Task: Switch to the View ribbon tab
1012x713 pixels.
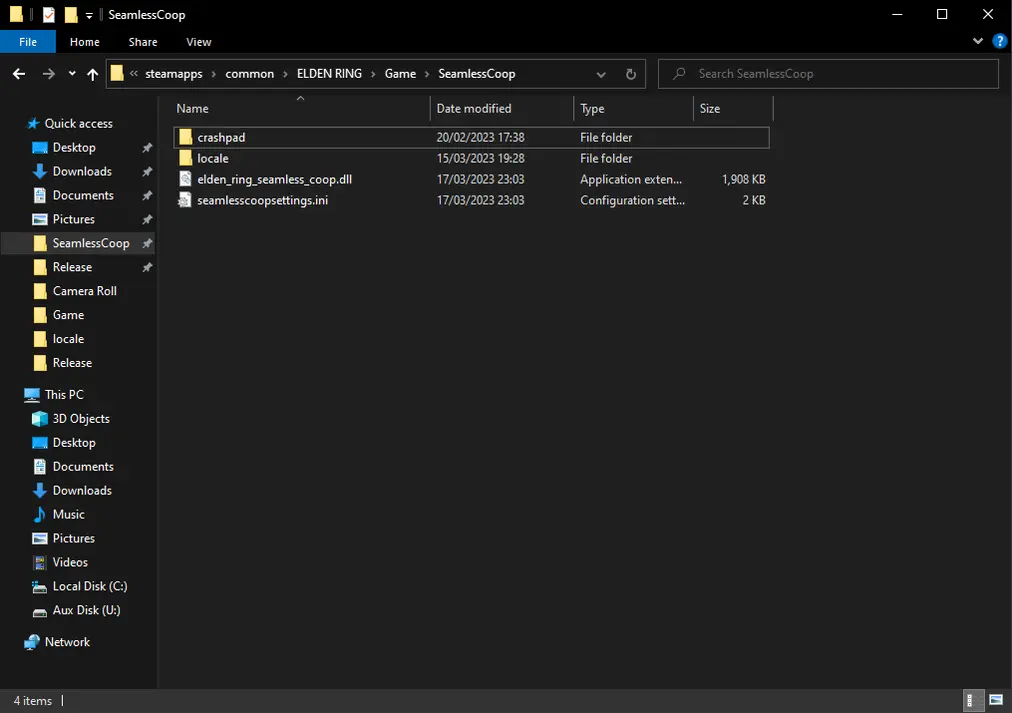Action: click(199, 42)
